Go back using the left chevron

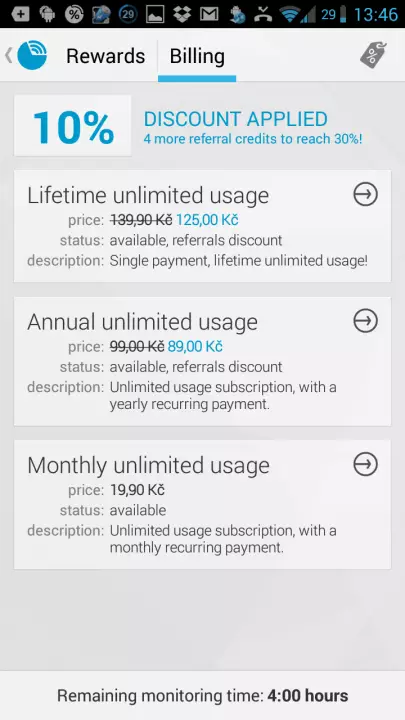point(8,55)
